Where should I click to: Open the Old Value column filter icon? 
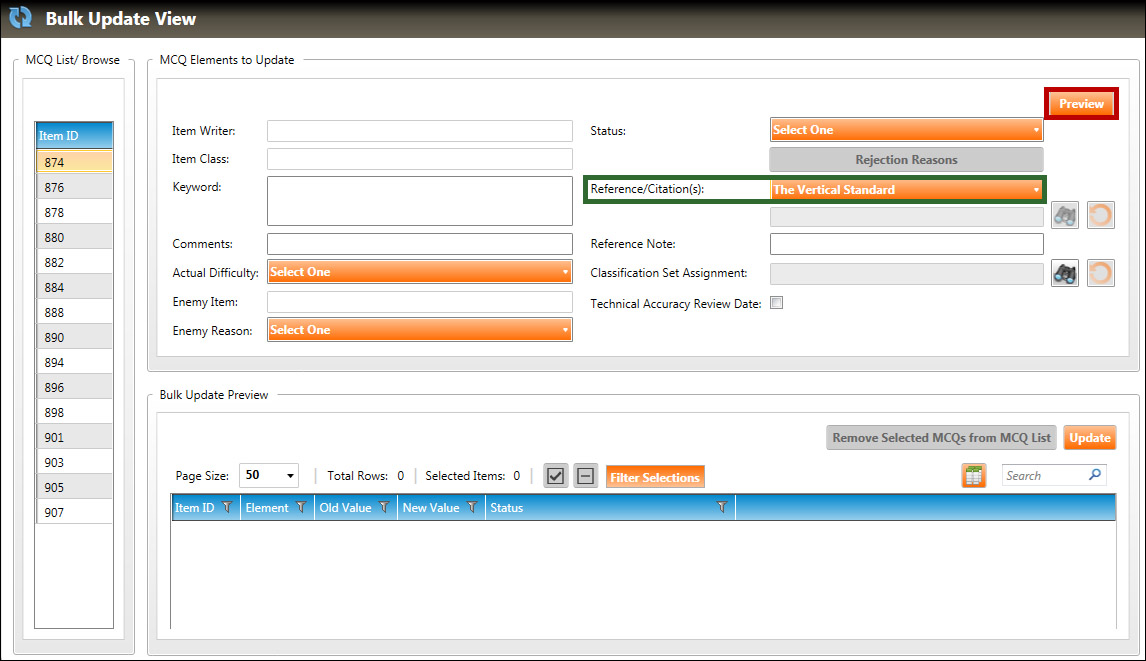(x=384, y=508)
